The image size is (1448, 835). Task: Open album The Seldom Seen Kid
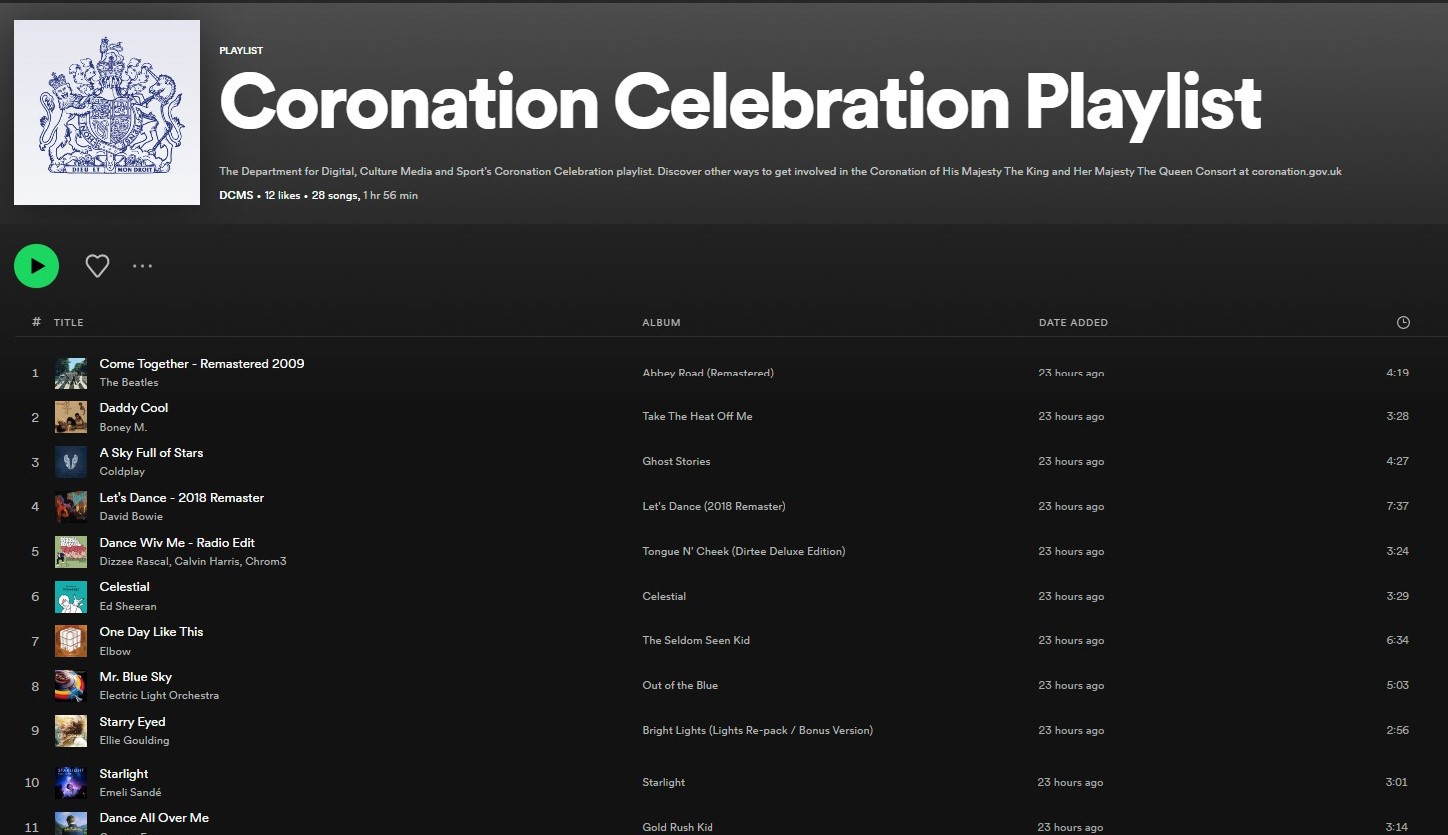click(696, 640)
